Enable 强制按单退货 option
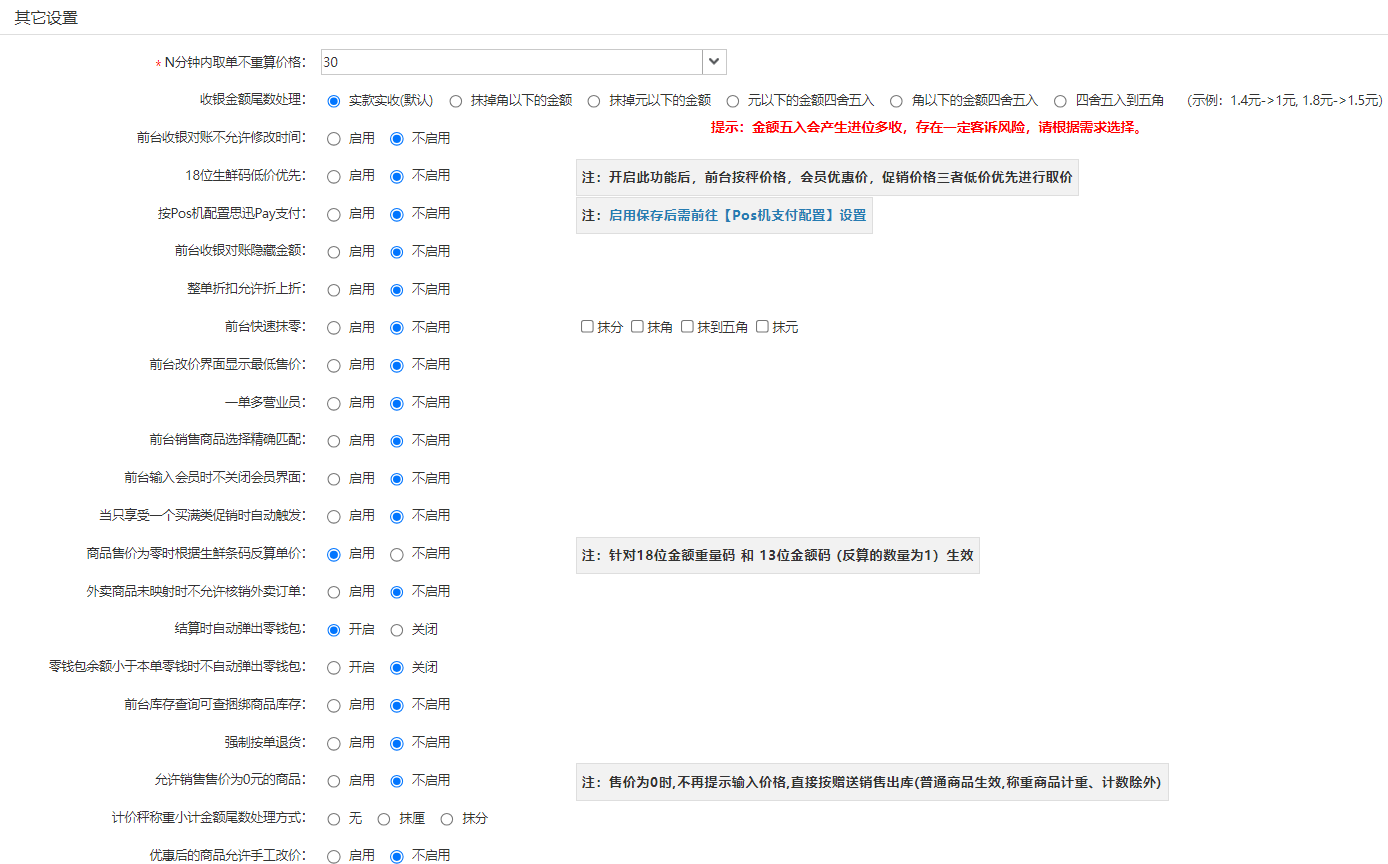Image resolution: width=1388 pixels, height=864 pixels. coord(334,743)
